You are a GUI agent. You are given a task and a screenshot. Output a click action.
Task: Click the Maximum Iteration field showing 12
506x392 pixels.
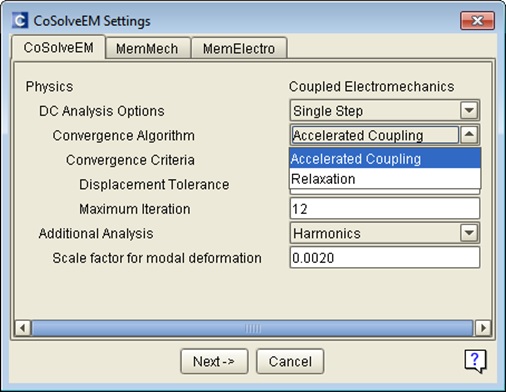(385, 208)
